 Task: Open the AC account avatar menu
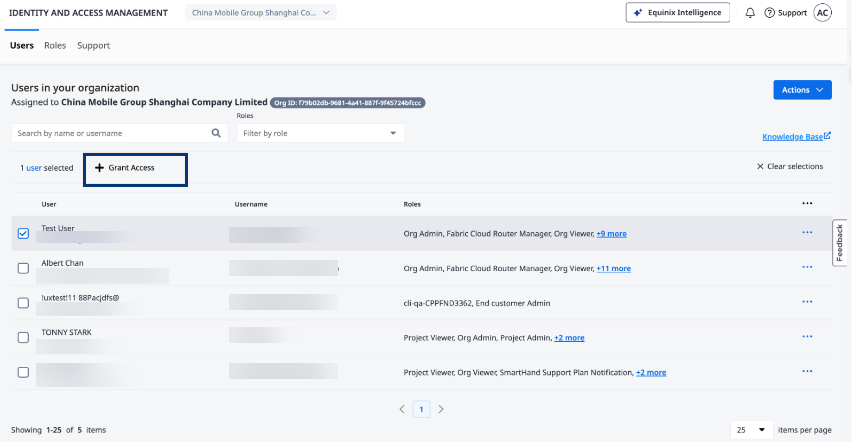[x=823, y=13]
